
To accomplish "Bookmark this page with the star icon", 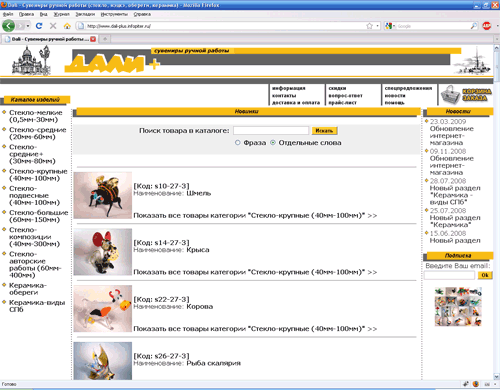I will coord(369,26).
